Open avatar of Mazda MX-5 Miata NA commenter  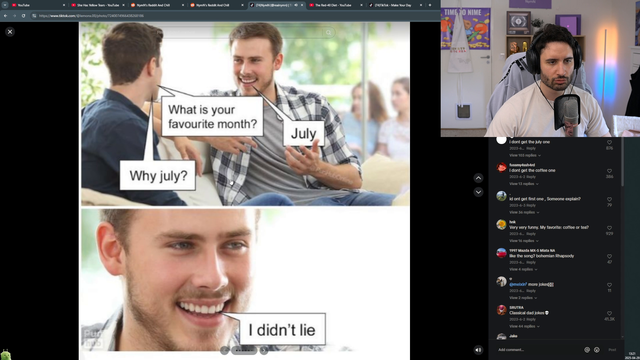coord(501,253)
